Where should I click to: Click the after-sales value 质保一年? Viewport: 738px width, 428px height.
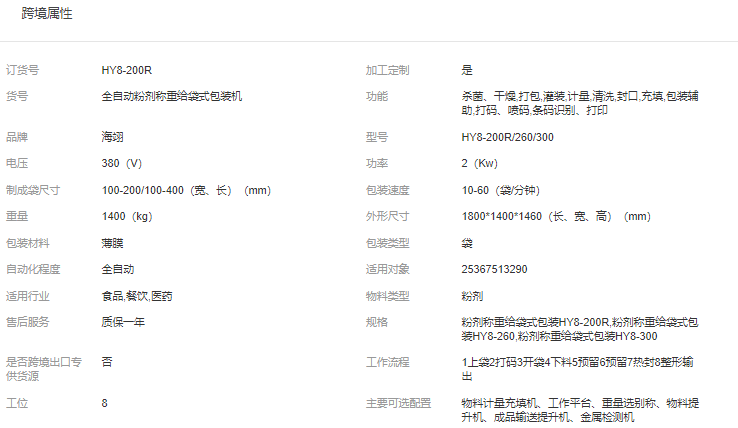(x=124, y=322)
